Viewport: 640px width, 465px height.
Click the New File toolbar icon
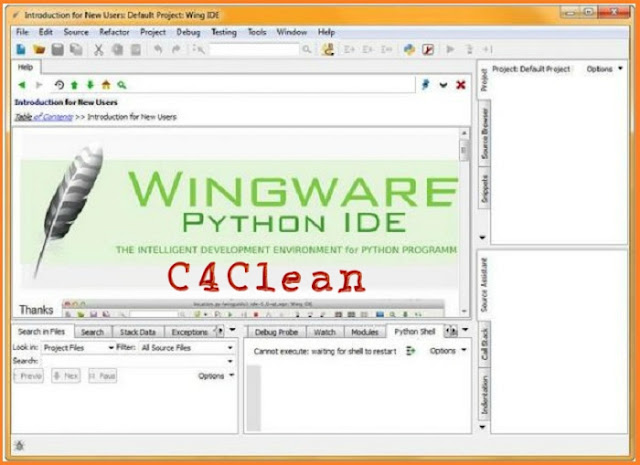(x=21, y=49)
